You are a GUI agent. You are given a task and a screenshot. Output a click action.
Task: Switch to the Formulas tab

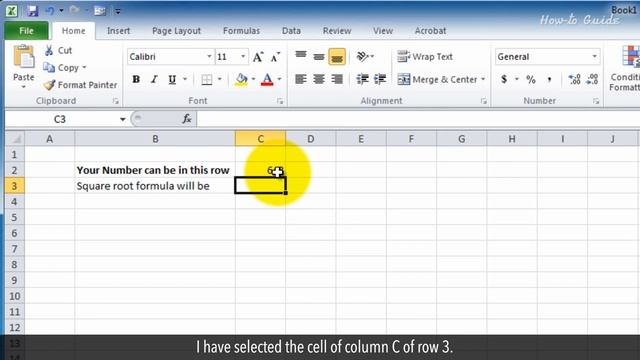click(241, 31)
